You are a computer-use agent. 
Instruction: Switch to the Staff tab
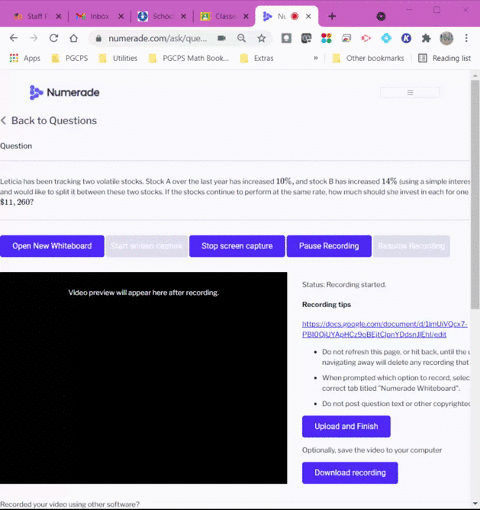pyautogui.click(x=37, y=16)
